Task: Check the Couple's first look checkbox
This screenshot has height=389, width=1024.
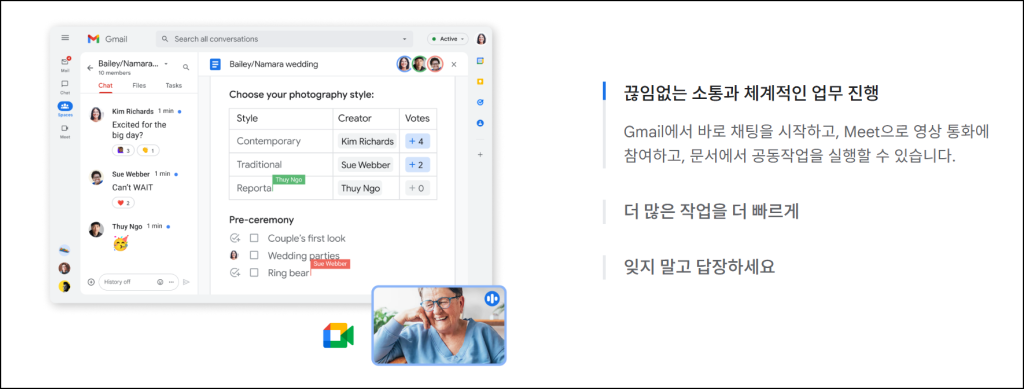Action: click(x=254, y=238)
